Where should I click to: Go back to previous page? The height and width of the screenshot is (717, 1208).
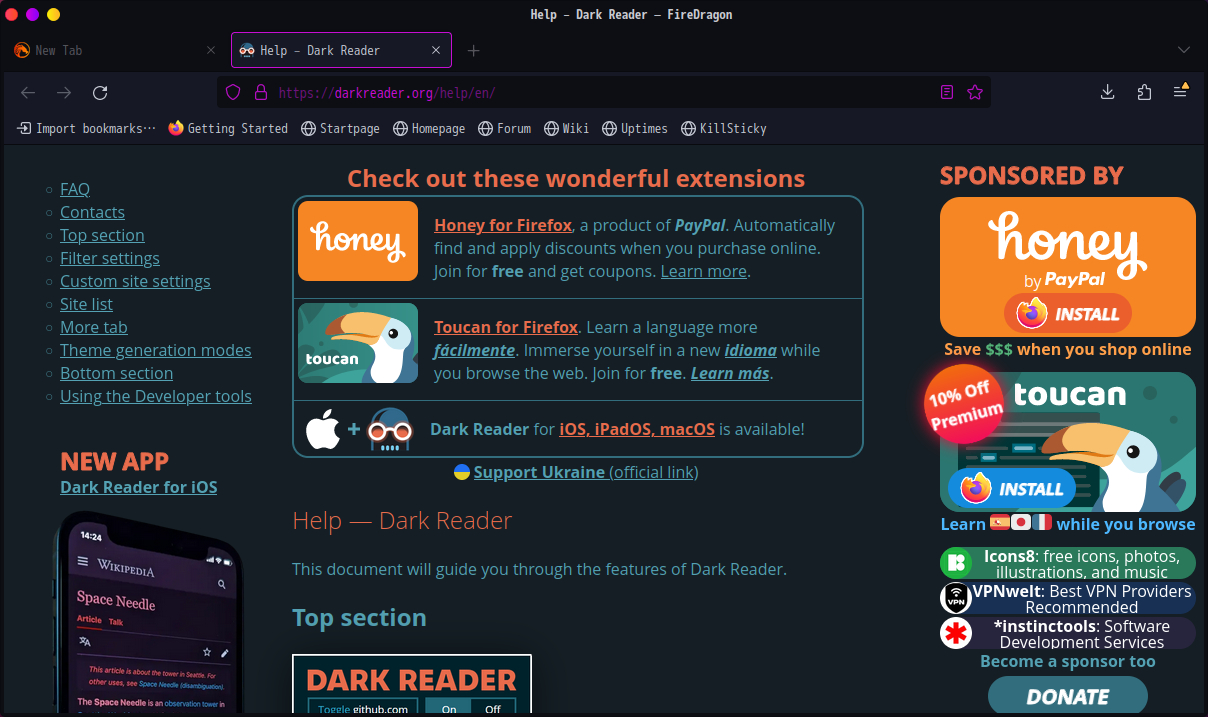[28, 93]
